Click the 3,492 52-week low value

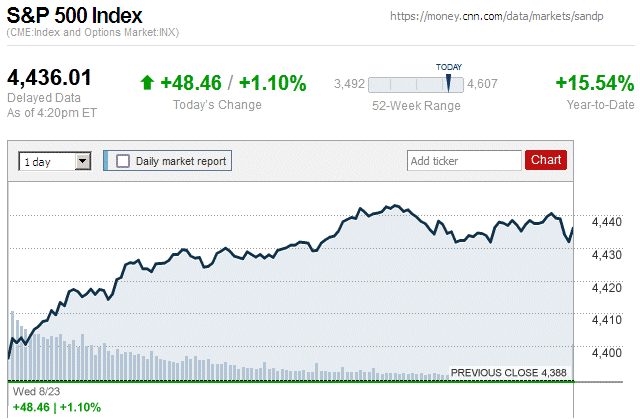pyautogui.click(x=349, y=84)
